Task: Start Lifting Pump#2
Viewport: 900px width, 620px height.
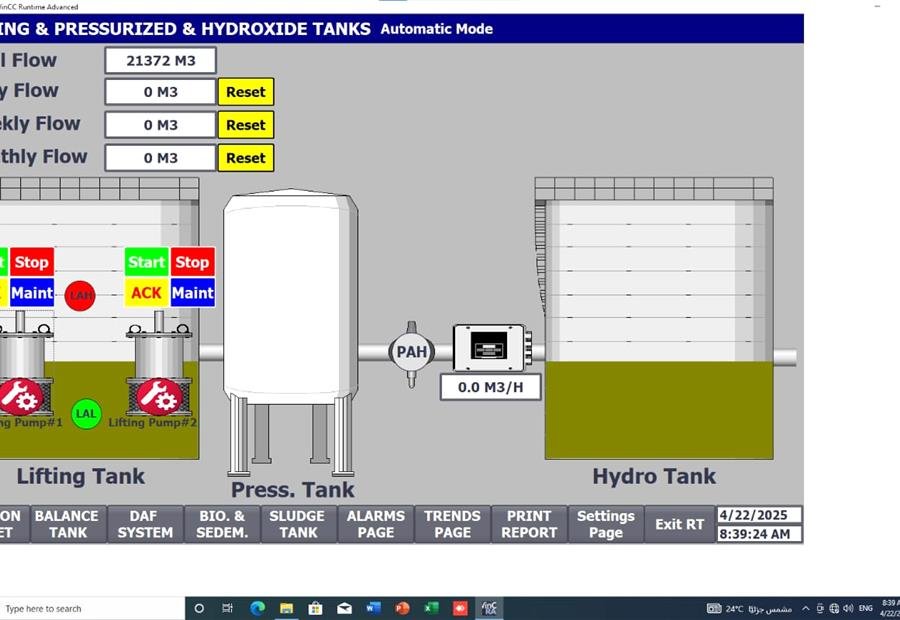Action: pos(146,262)
